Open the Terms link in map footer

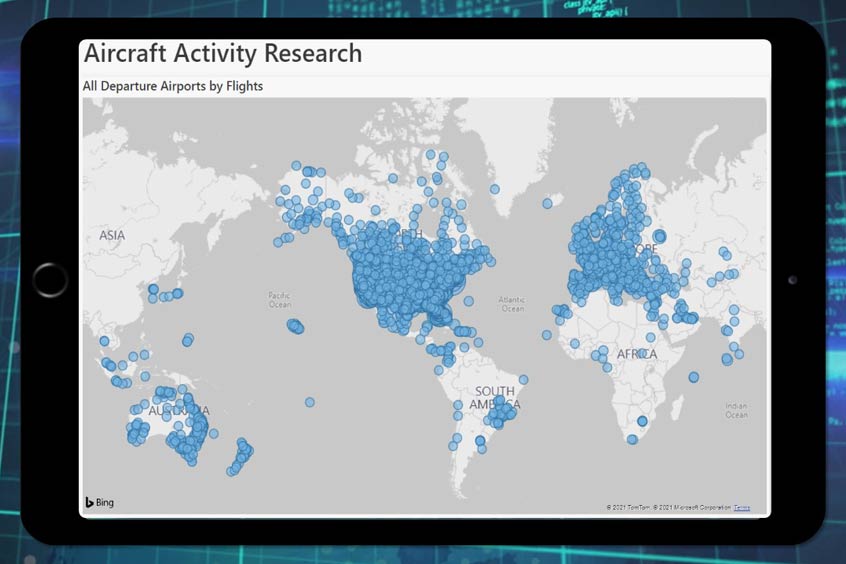click(741, 508)
